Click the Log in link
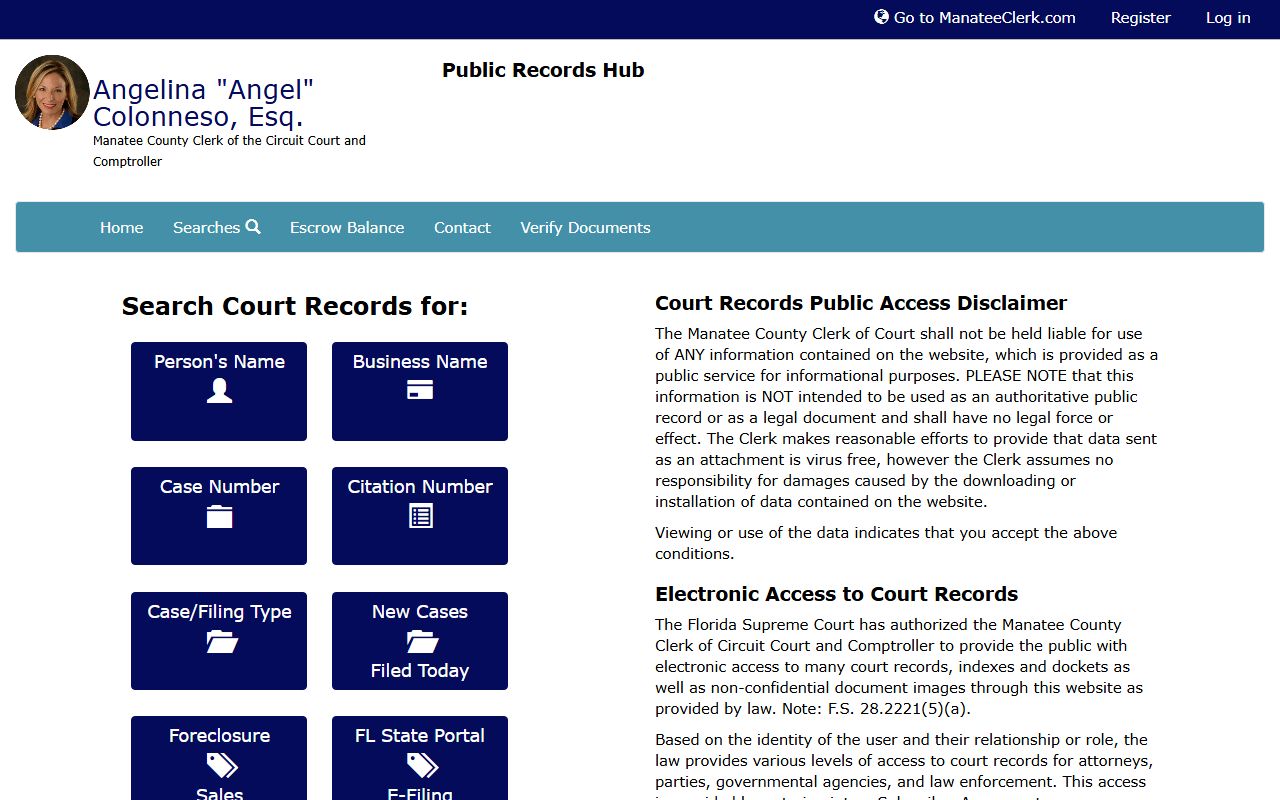 click(x=1228, y=18)
